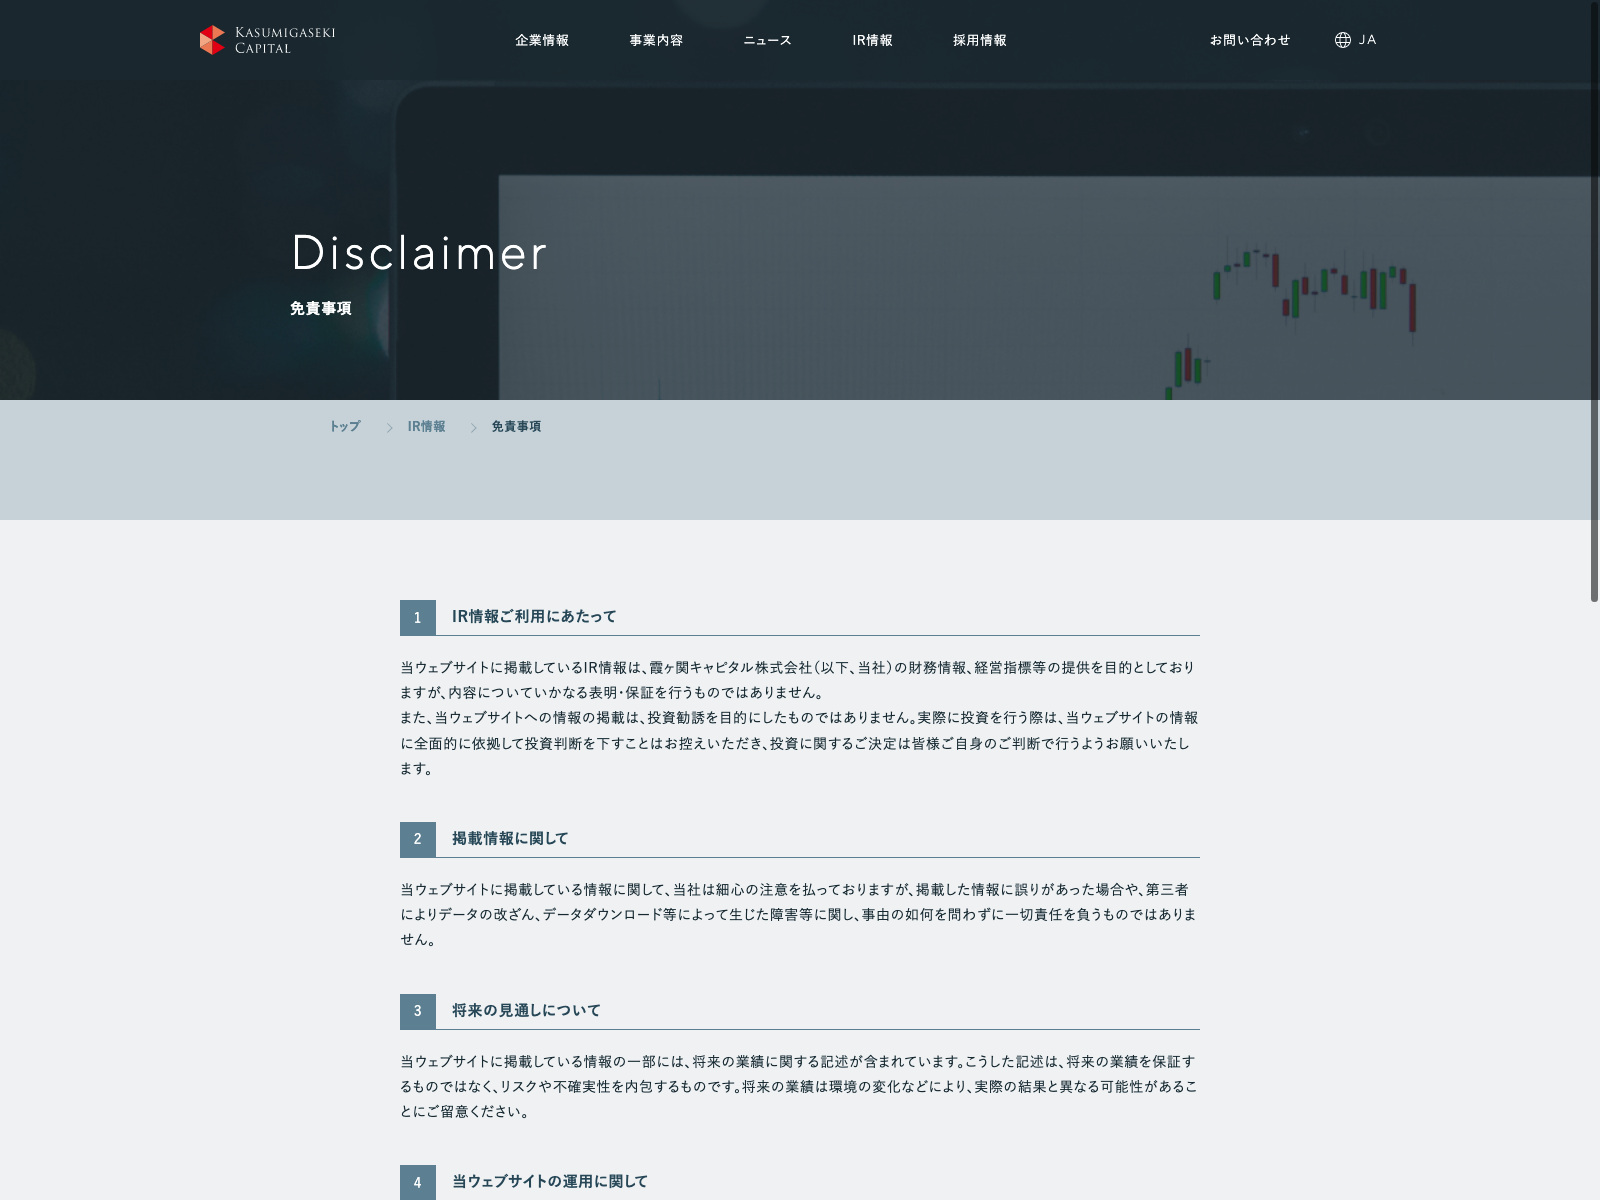
Task: Click the number 2 badge beside 掲載情報に関して
Action: (418, 839)
